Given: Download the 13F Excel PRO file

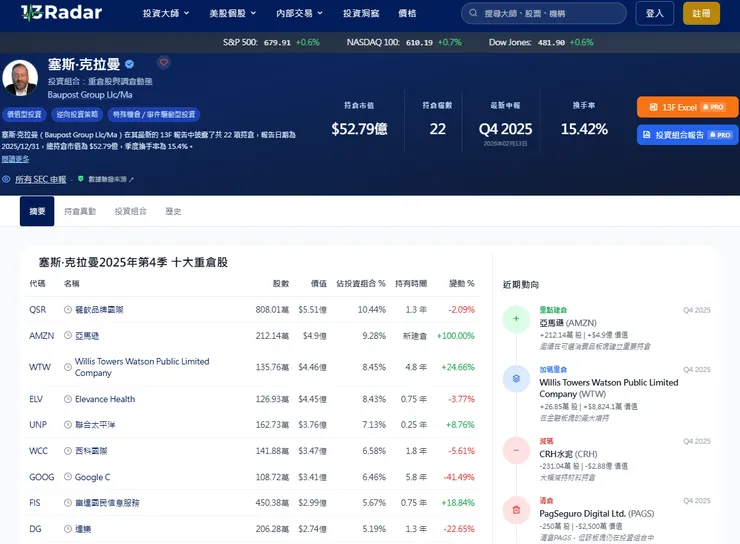Looking at the screenshot, I should (688, 107).
